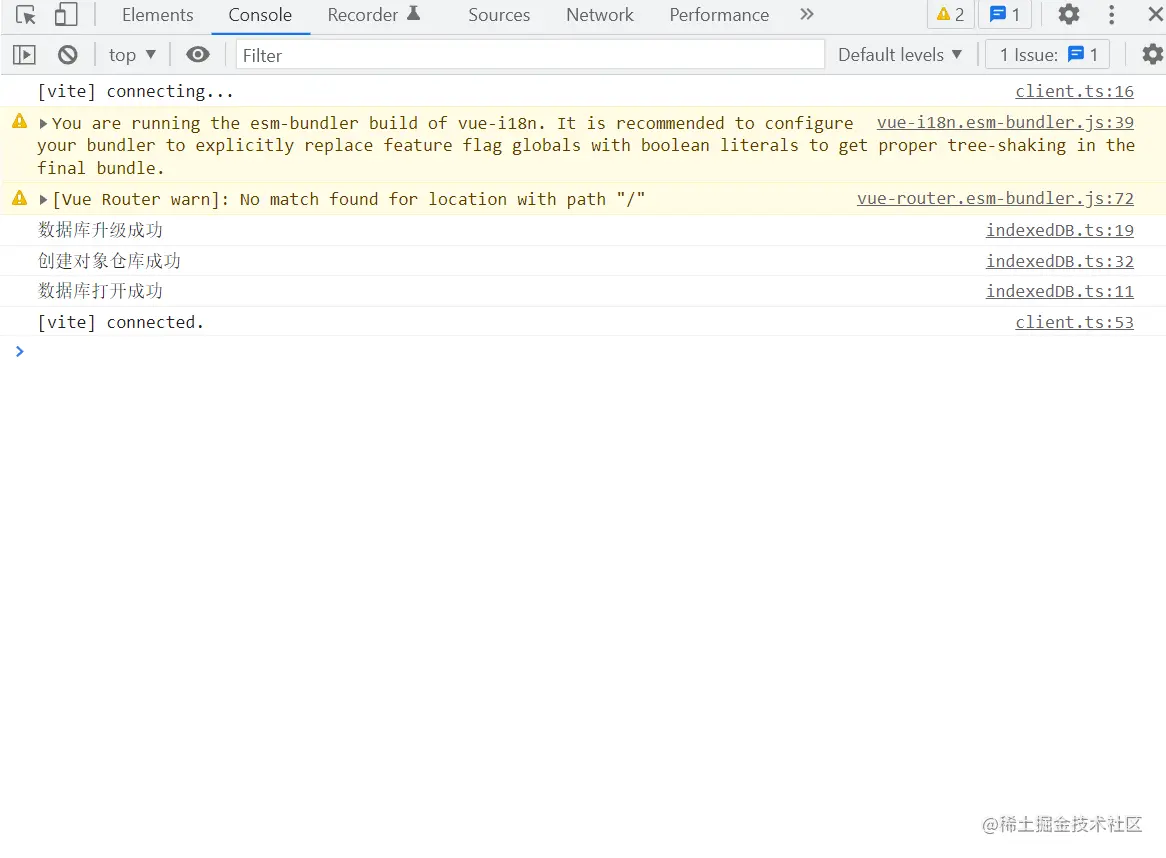Open the indexedDB.ts:19 source link
This screenshot has width=1166, height=858.
pos(1060,230)
